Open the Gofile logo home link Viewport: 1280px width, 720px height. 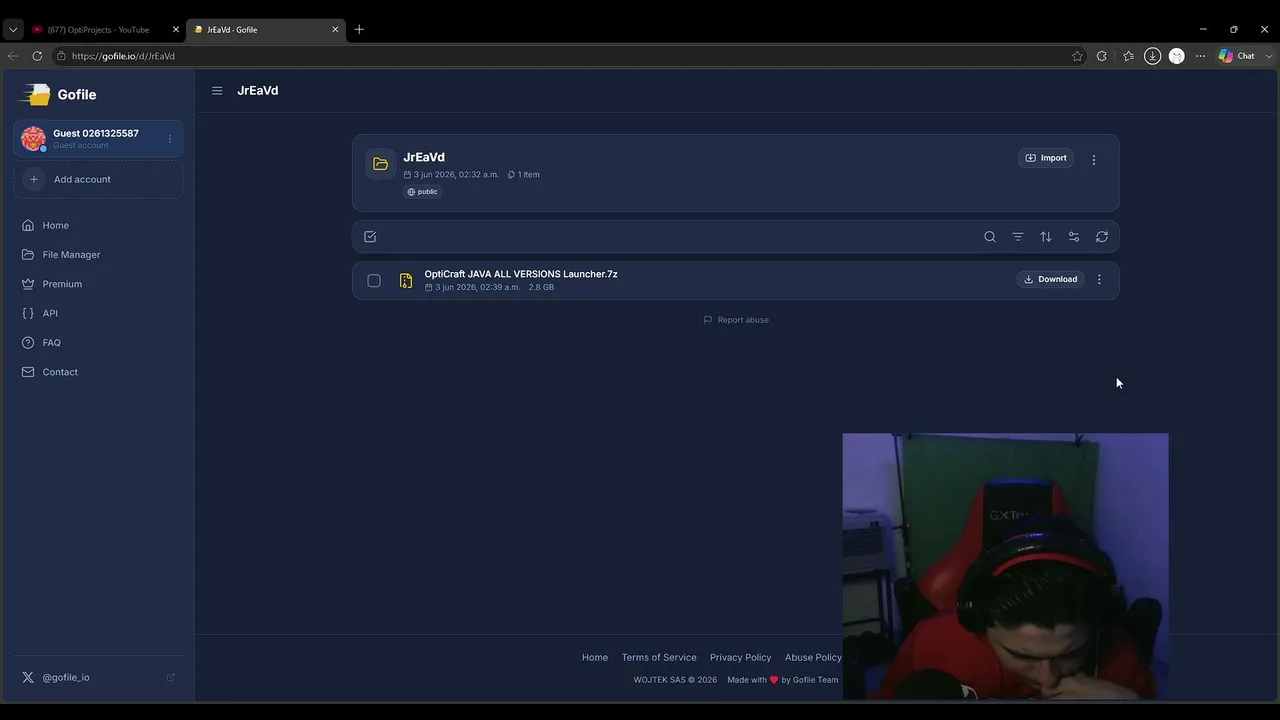click(59, 94)
